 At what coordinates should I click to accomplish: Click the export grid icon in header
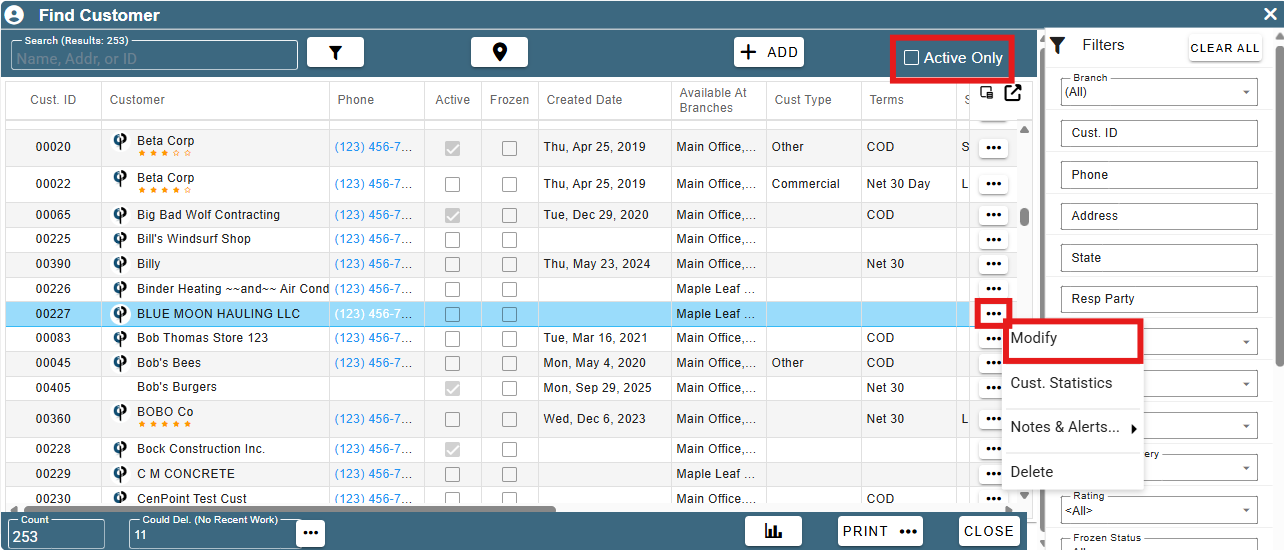1012,93
